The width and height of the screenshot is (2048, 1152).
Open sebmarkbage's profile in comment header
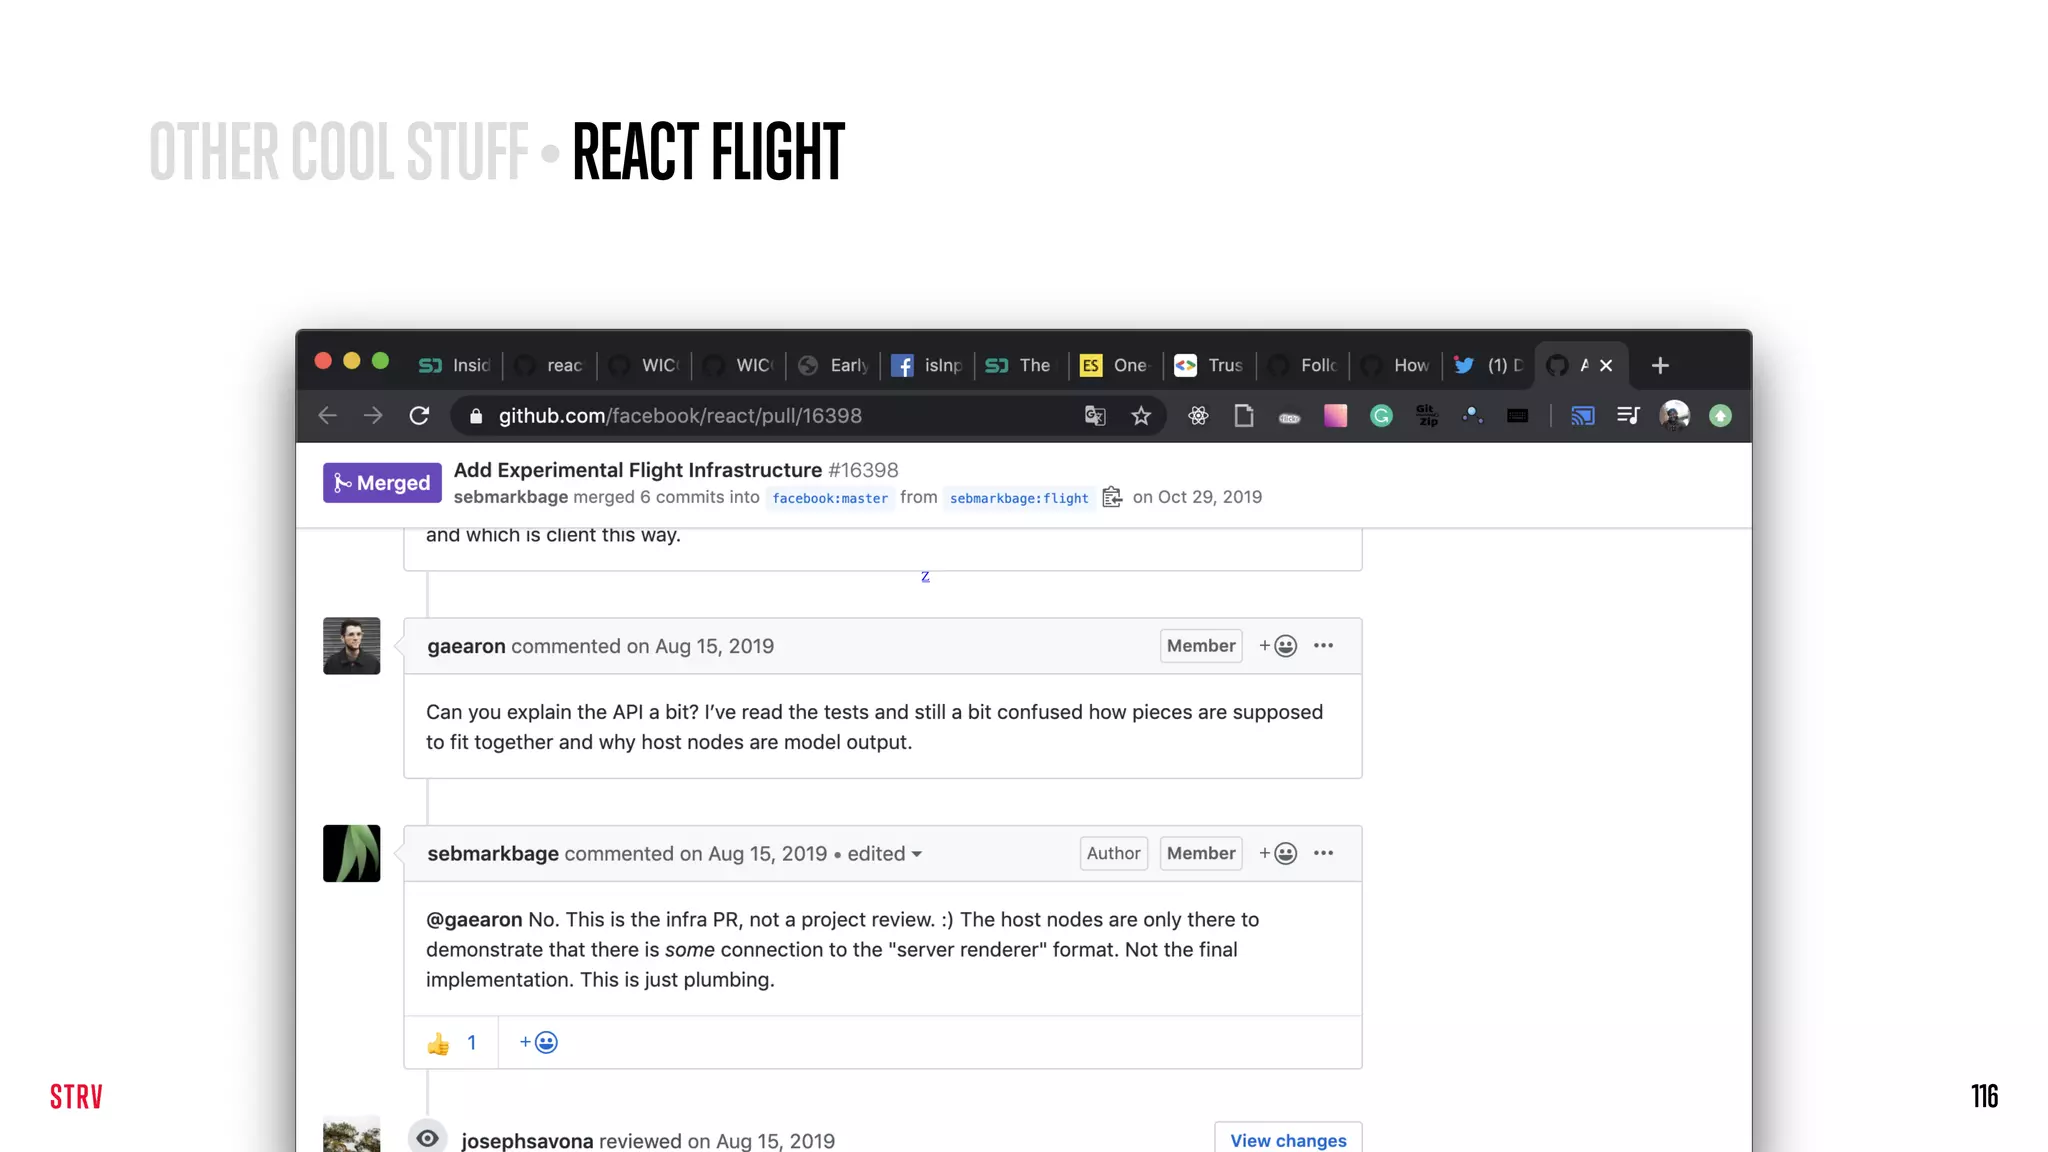[493, 854]
